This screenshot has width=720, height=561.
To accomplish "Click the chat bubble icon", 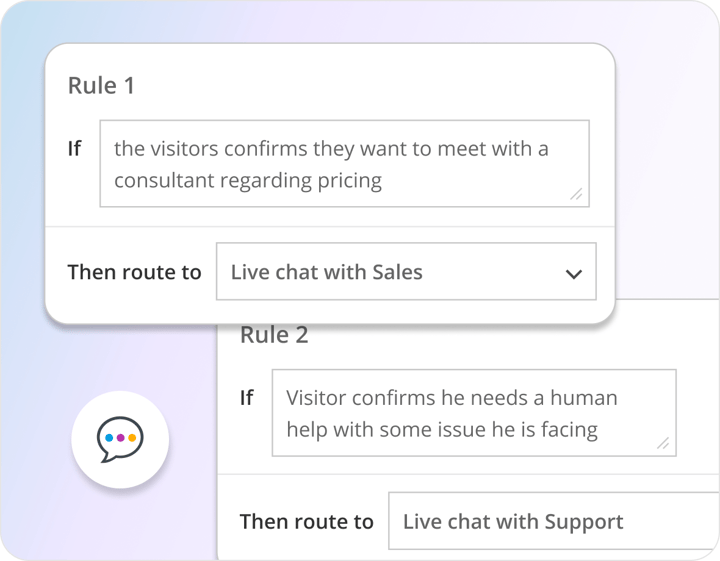I will [x=120, y=439].
